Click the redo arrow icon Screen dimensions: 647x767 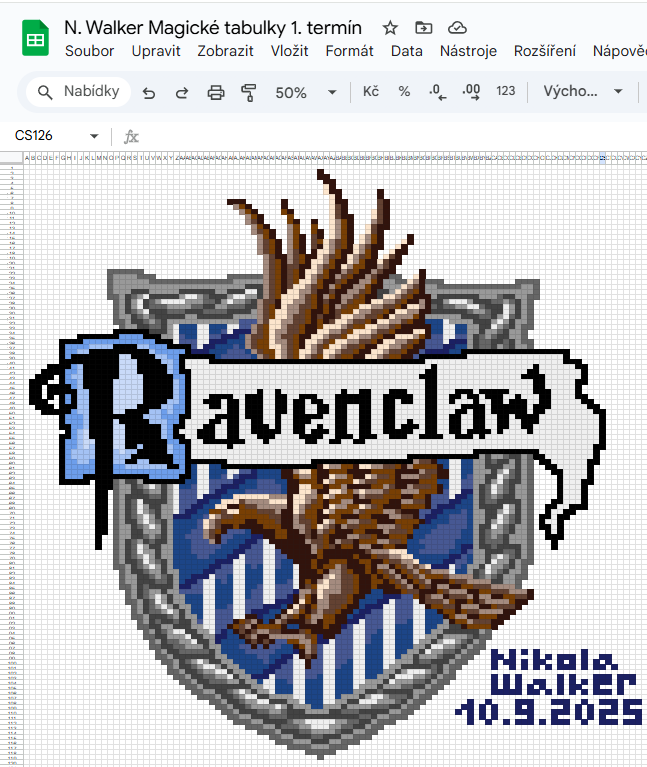[182, 92]
